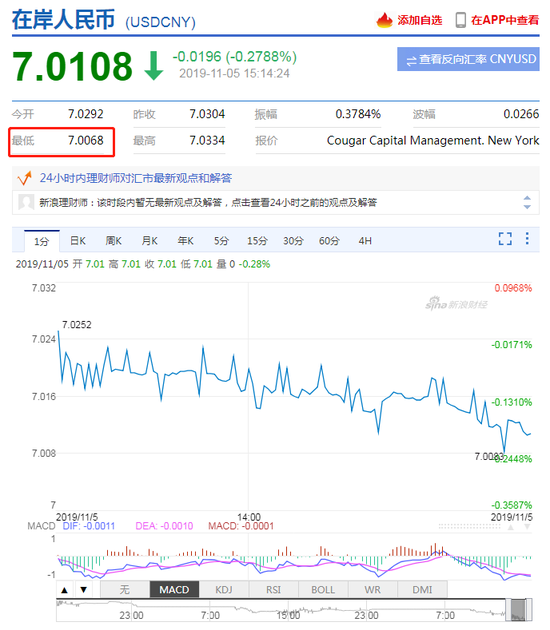Add USDCNY to watchlist via 添加自选

click(x=419, y=20)
